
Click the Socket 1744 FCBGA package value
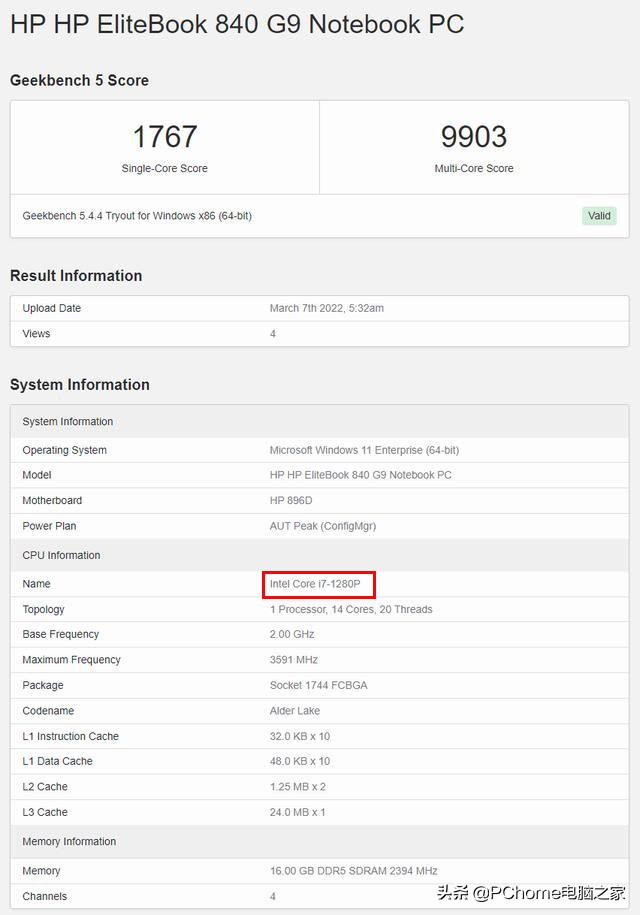318,685
